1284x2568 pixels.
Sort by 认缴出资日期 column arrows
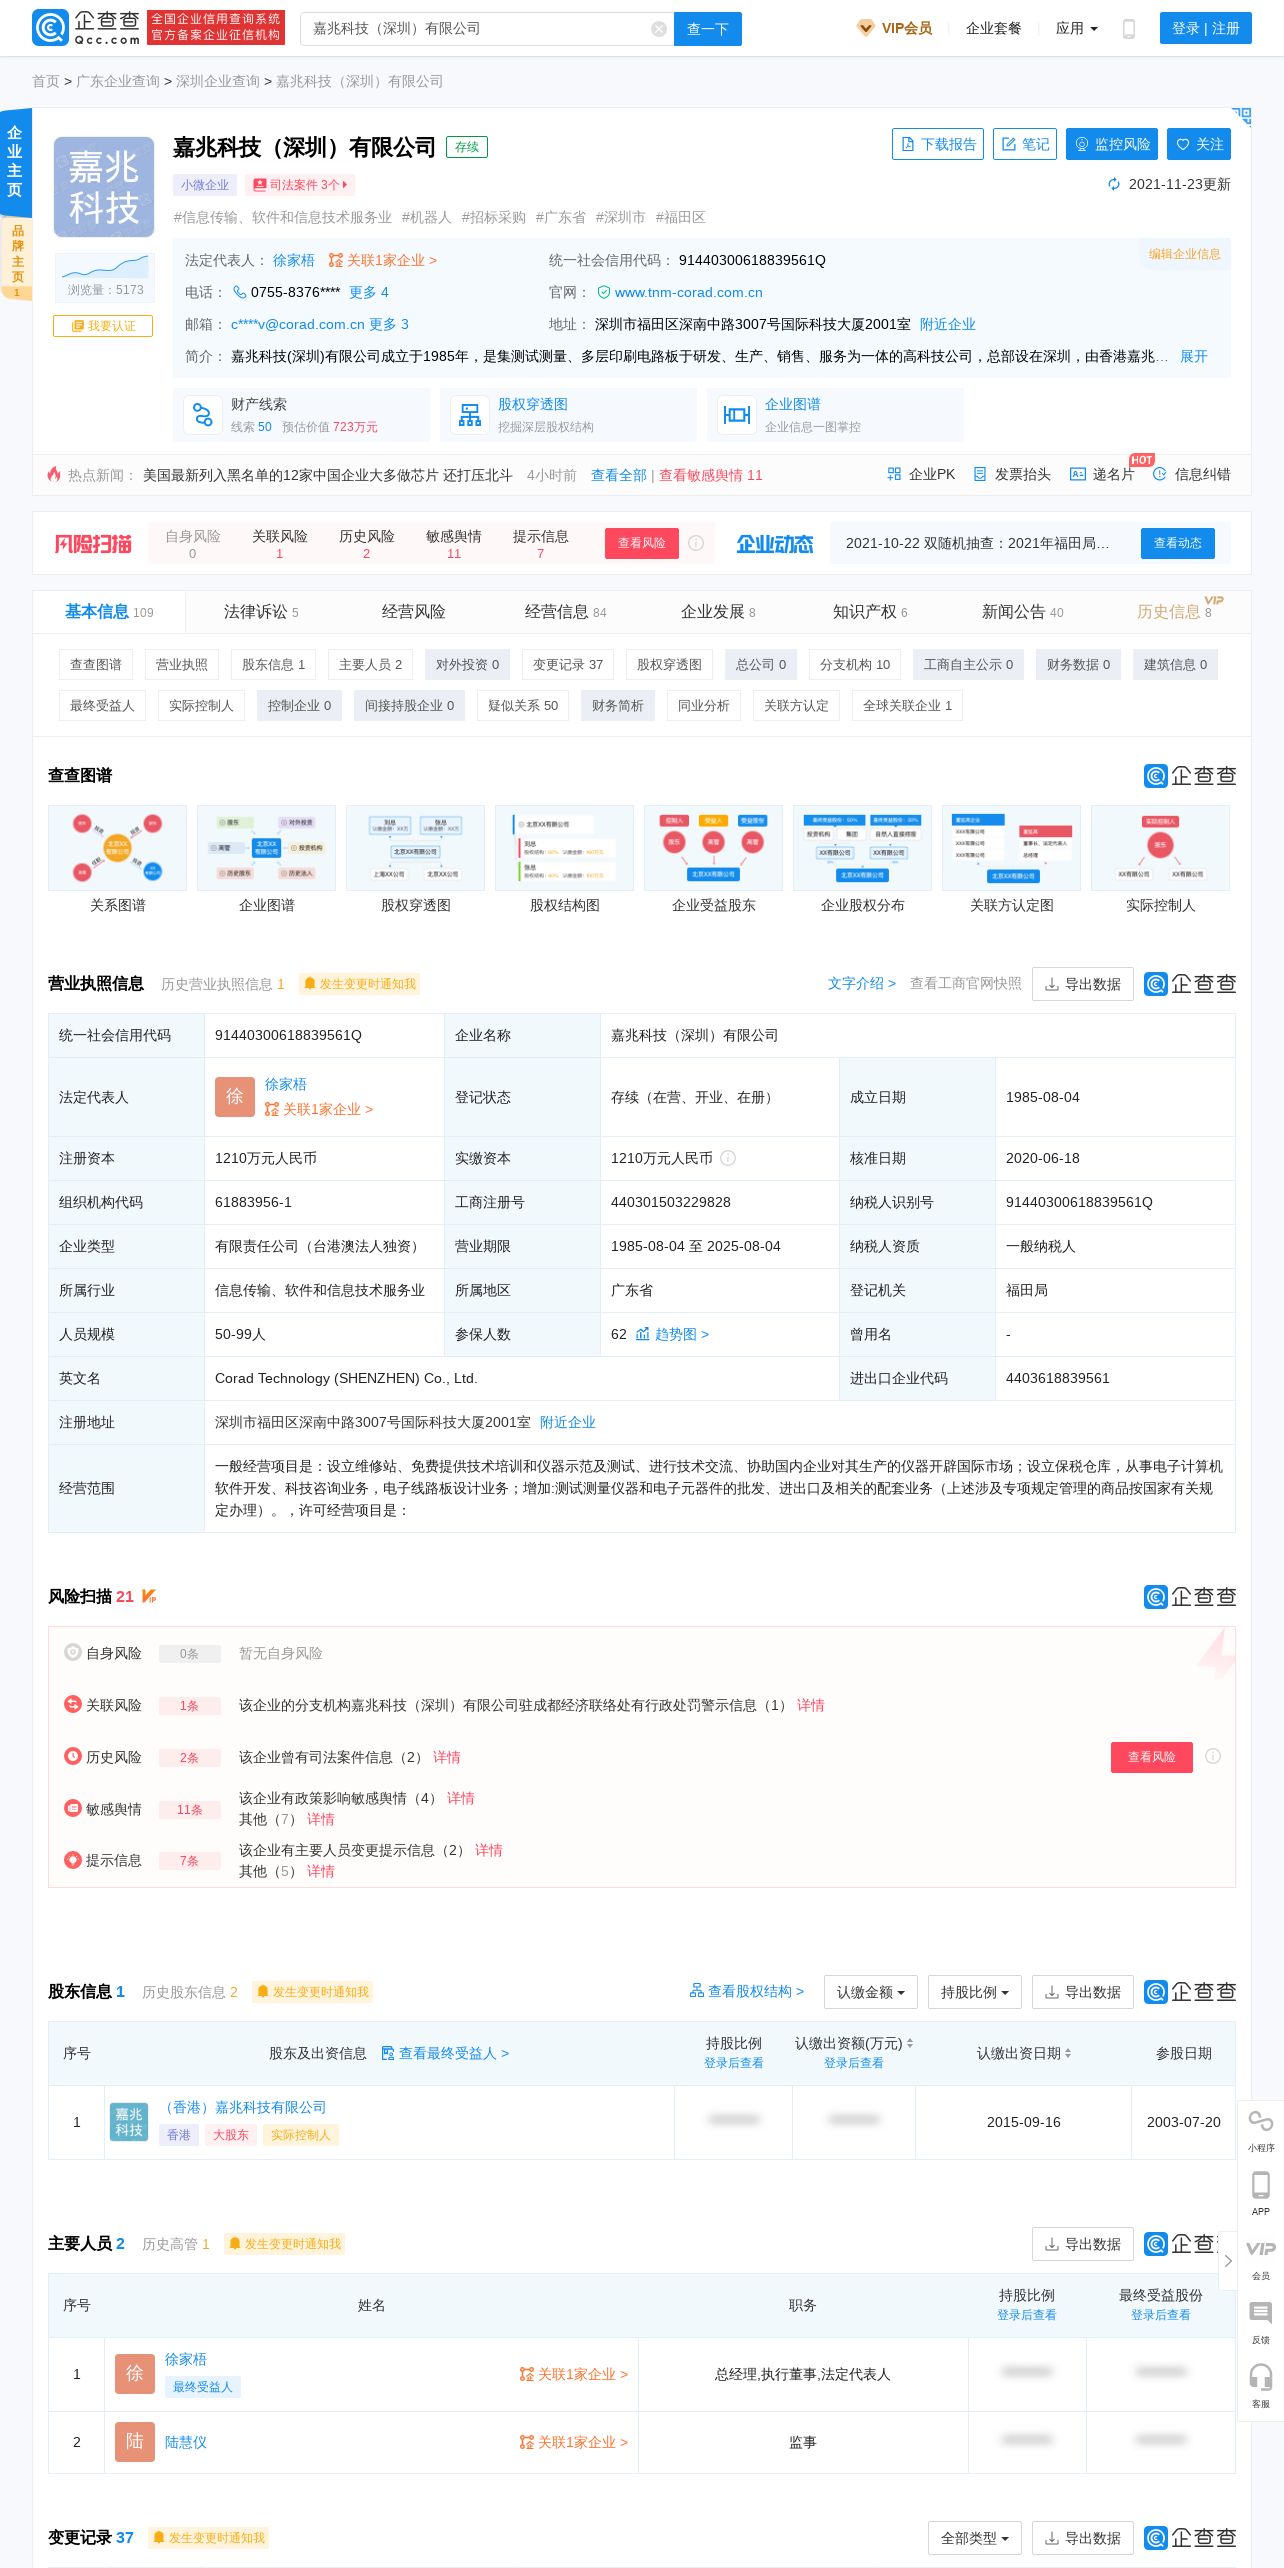pyautogui.click(x=1068, y=2053)
